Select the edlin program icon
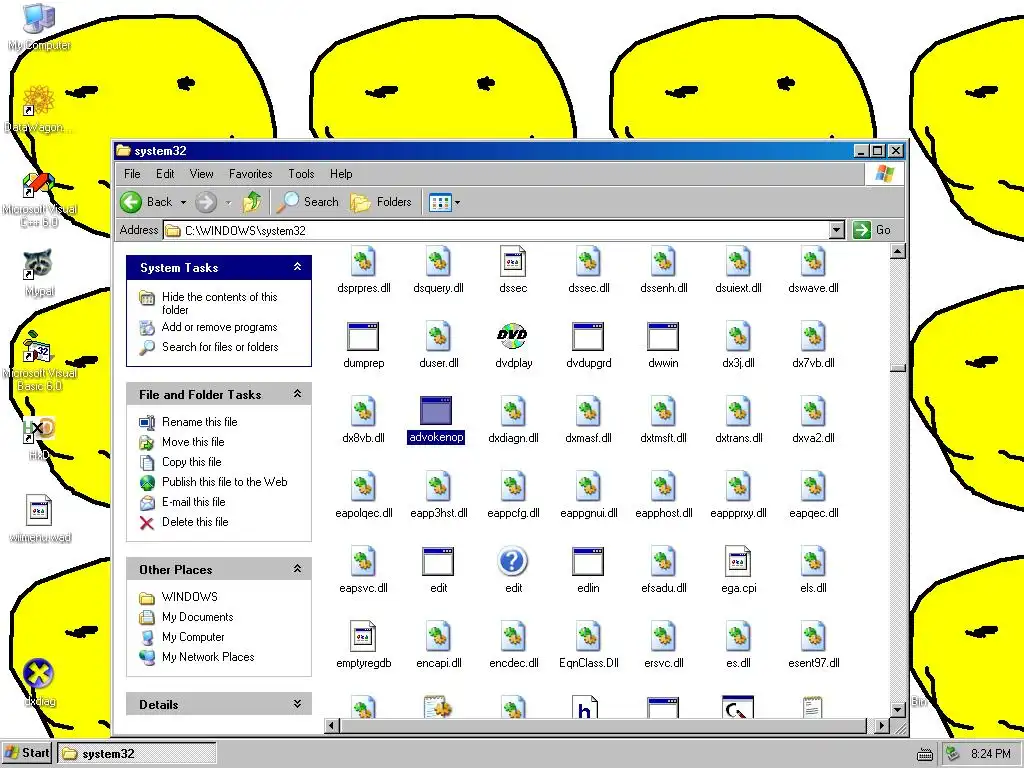This screenshot has width=1024, height=768. 588,562
